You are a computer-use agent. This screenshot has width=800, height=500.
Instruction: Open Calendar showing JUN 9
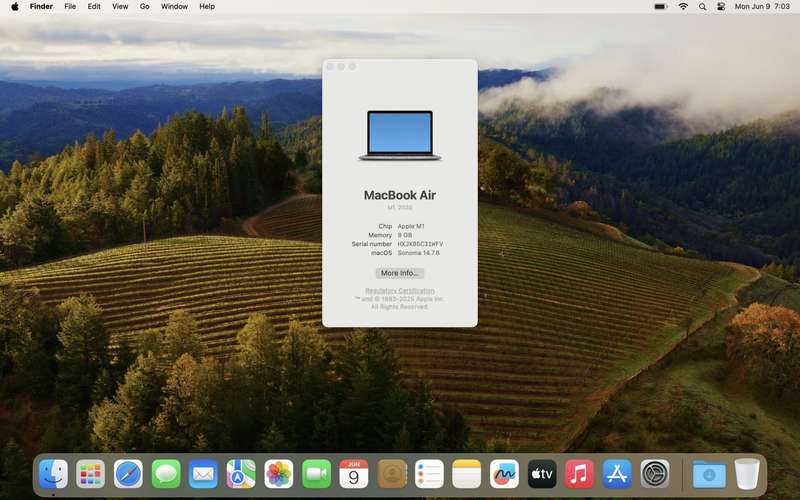tap(354, 474)
